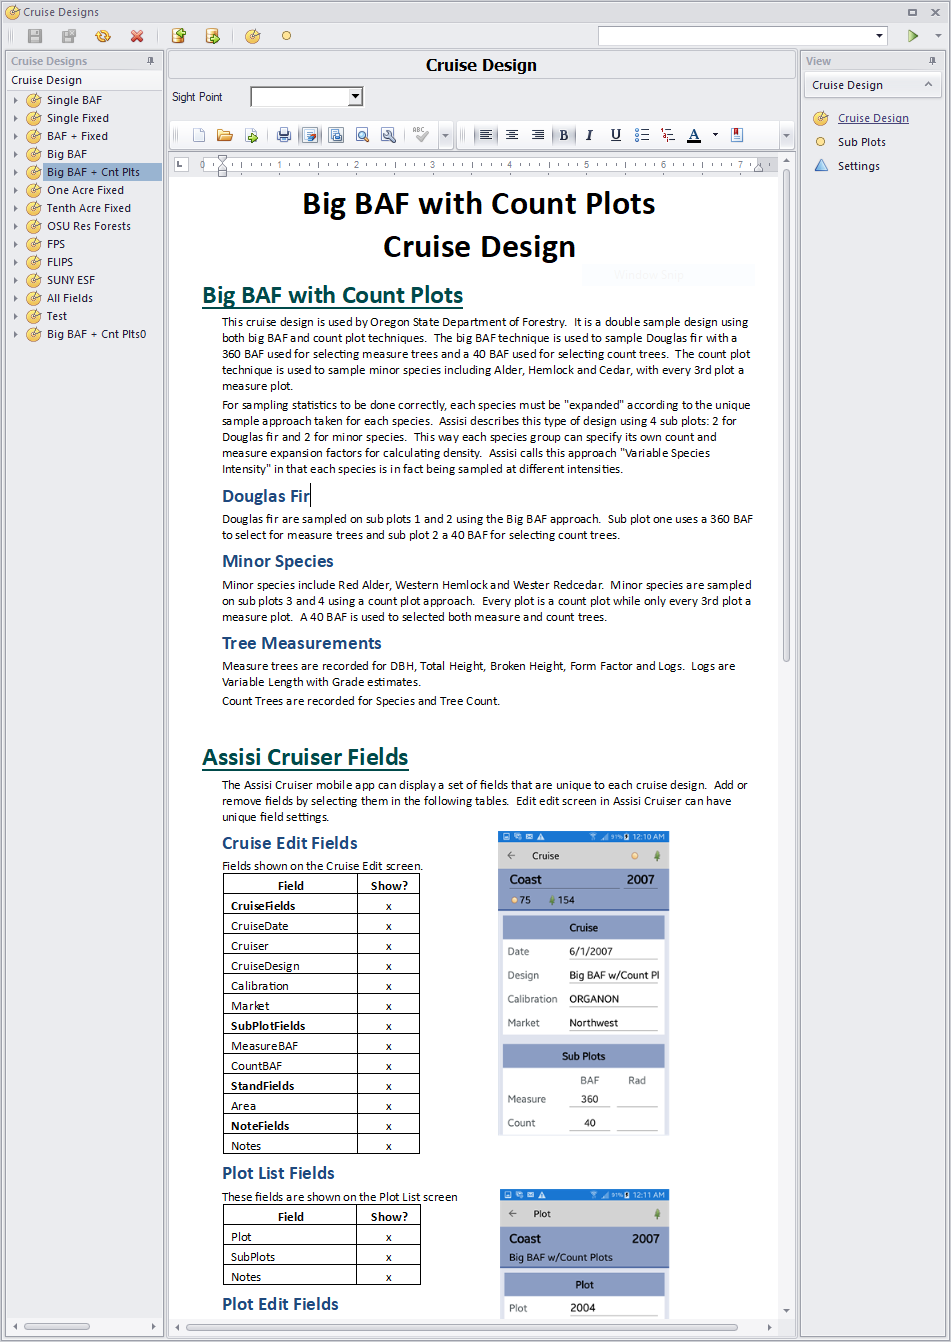Screen dimensions: 951x1342
Task: Click the red X delete icon
Action: pyautogui.click(x=137, y=36)
